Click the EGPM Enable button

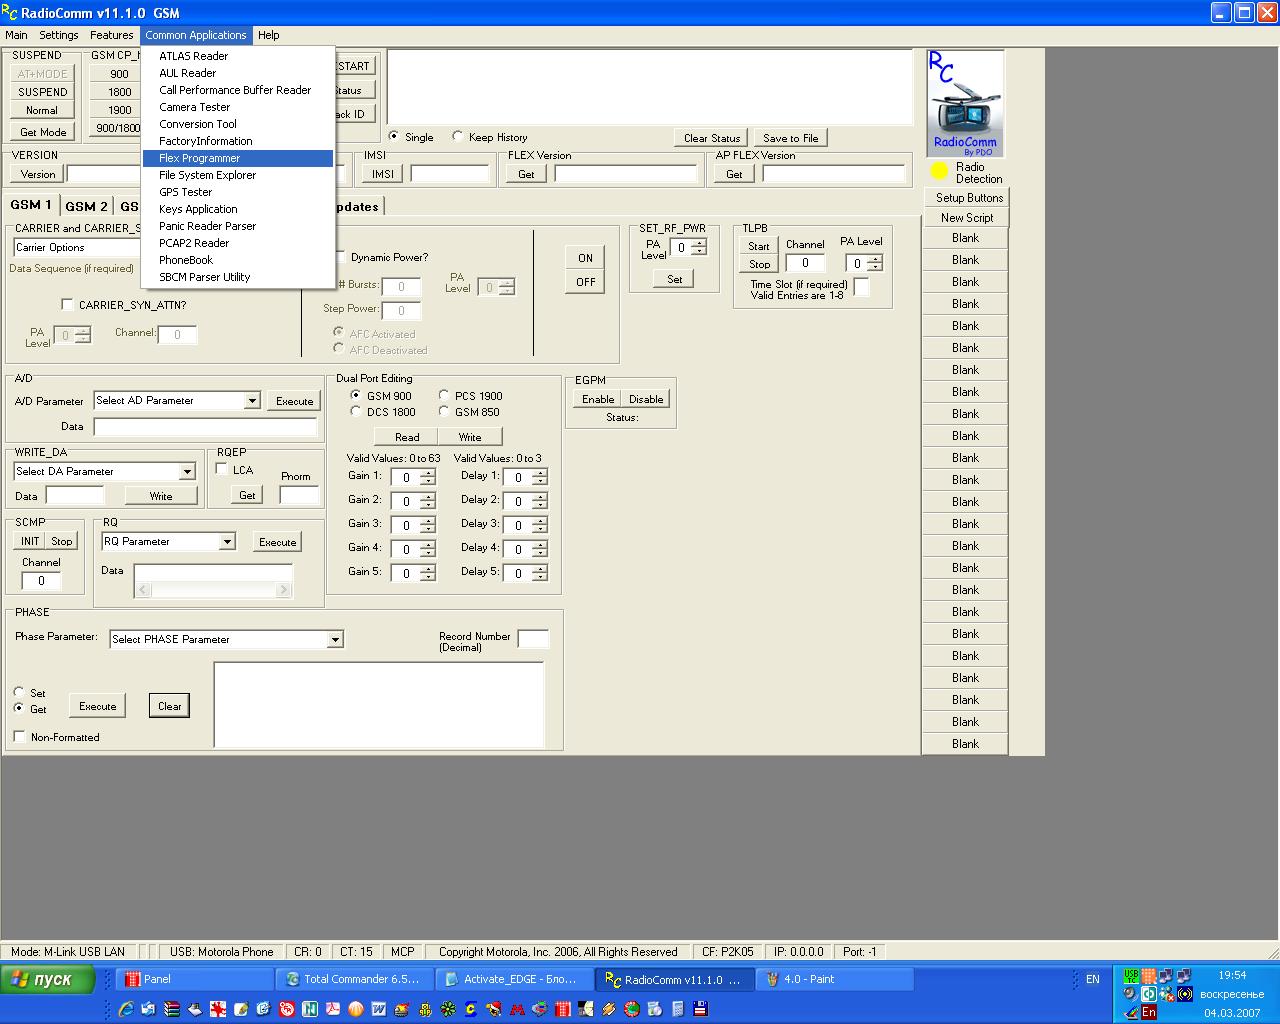(x=598, y=399)
